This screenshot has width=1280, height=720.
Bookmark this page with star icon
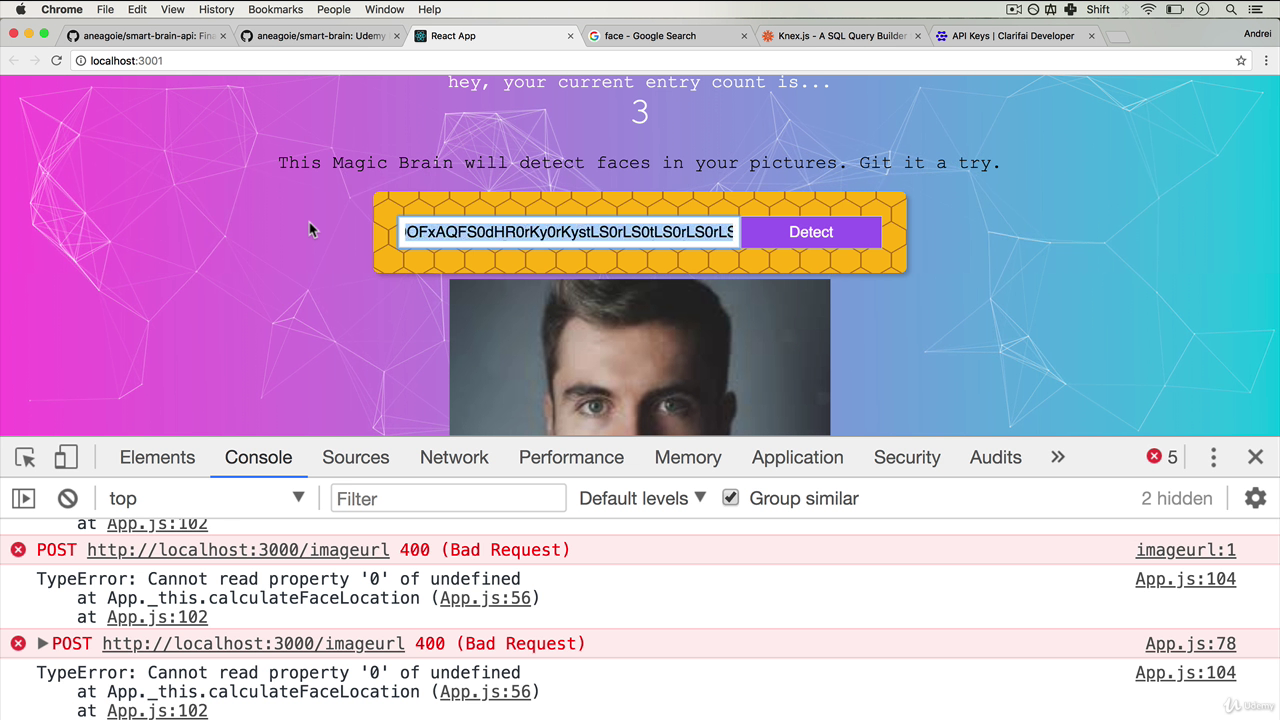click(x=1241, y=61)
